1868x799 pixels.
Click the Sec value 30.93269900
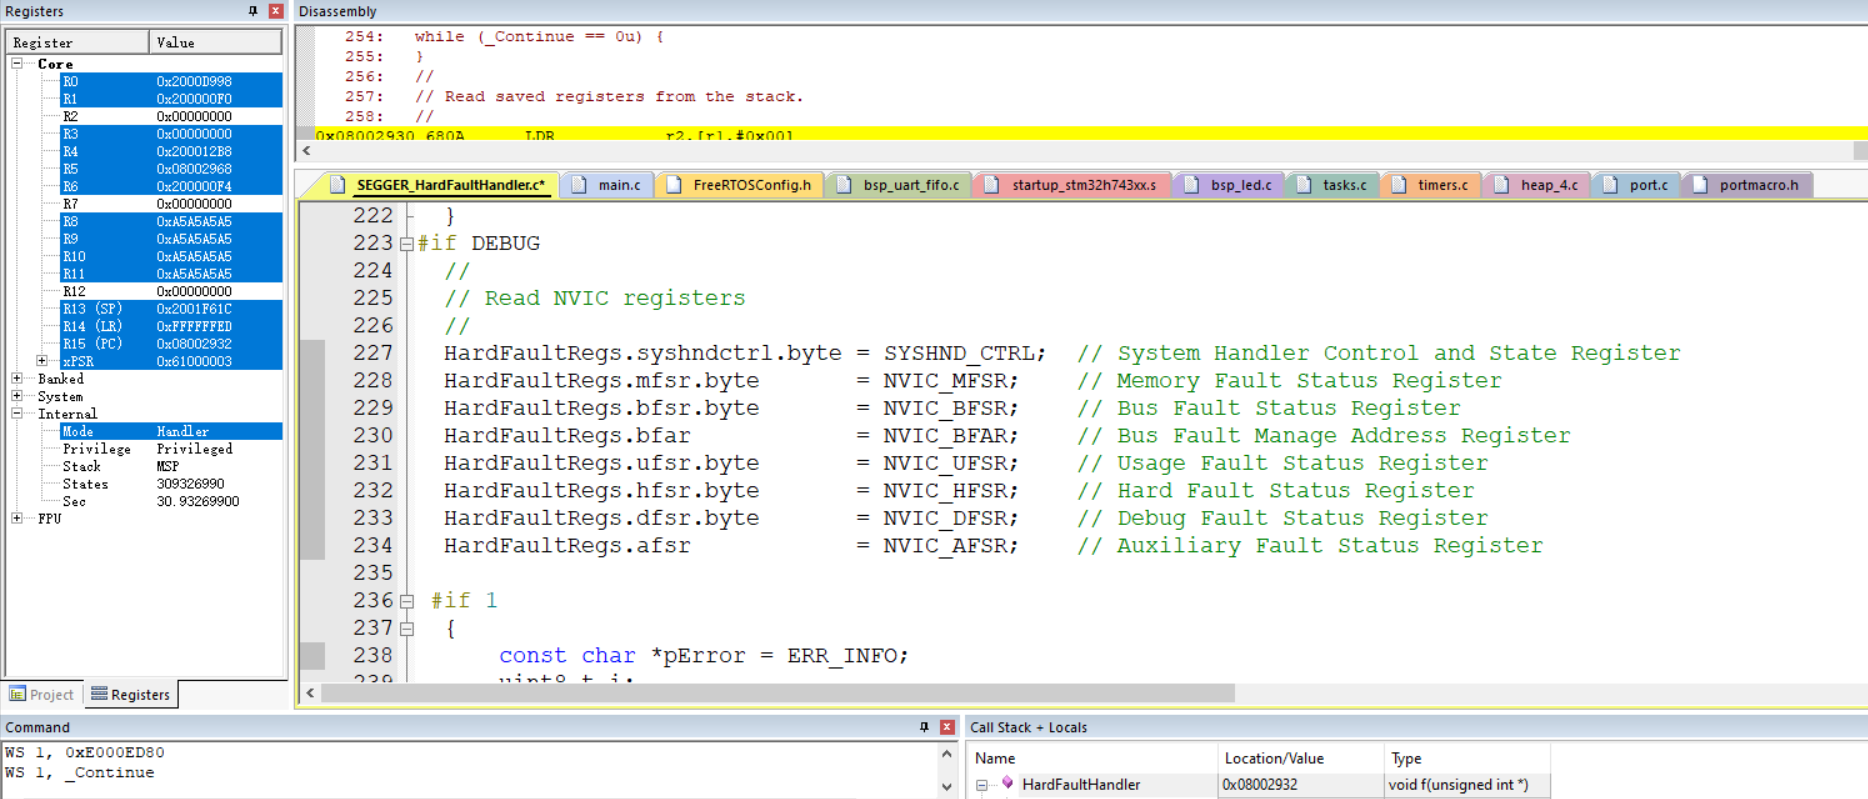[198, 501]
